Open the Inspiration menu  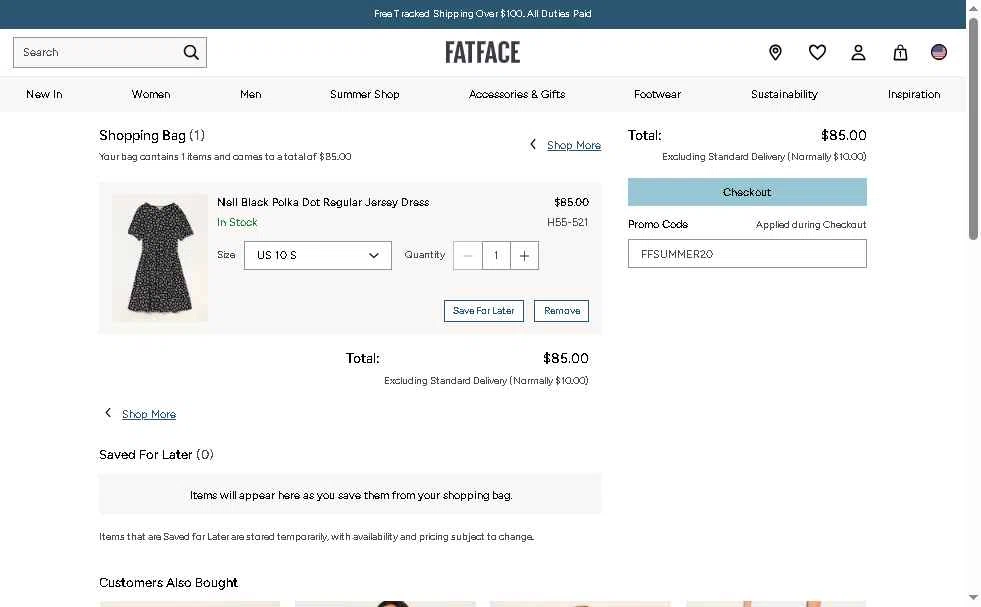click(913, 94)
